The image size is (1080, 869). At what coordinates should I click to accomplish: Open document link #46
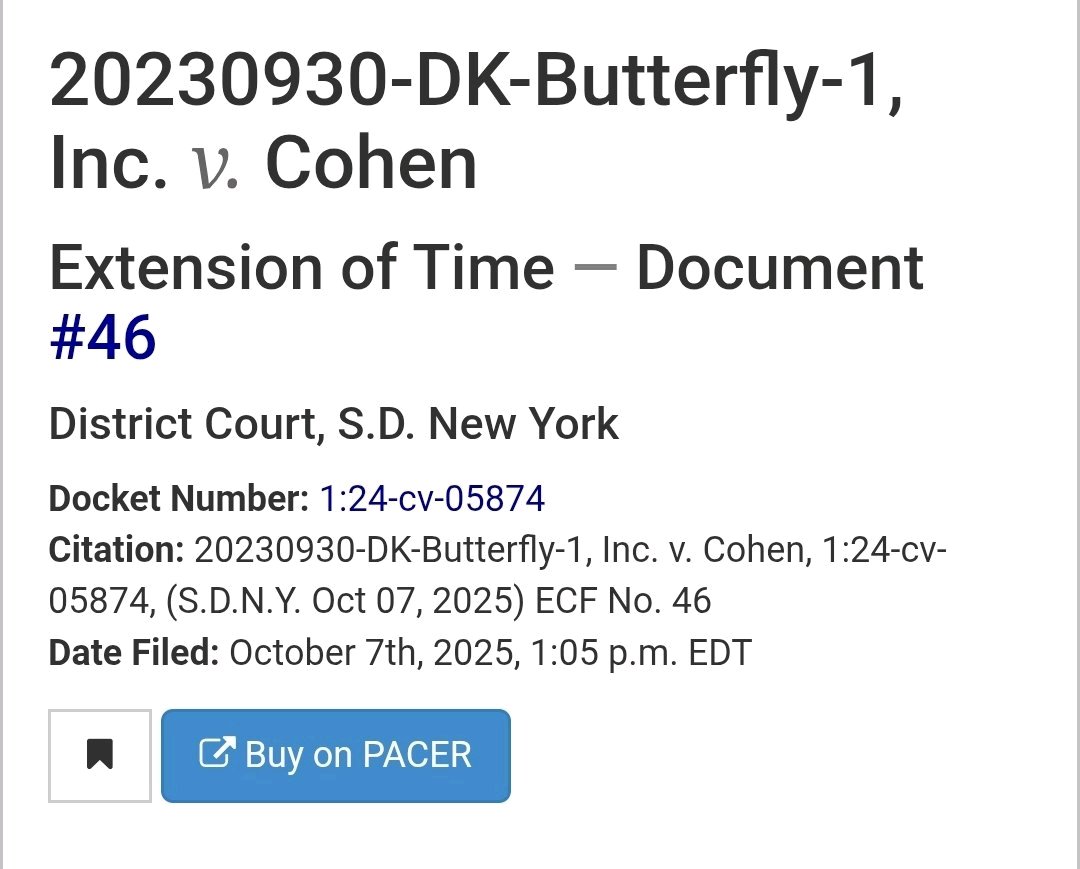(x=103, y=338)
